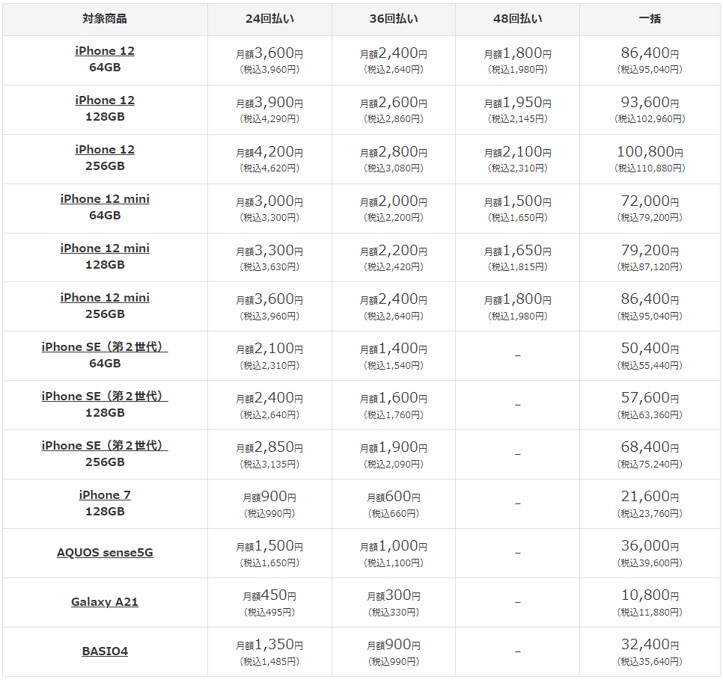Open the iPhone 7 128GB link

pos(105,495)
